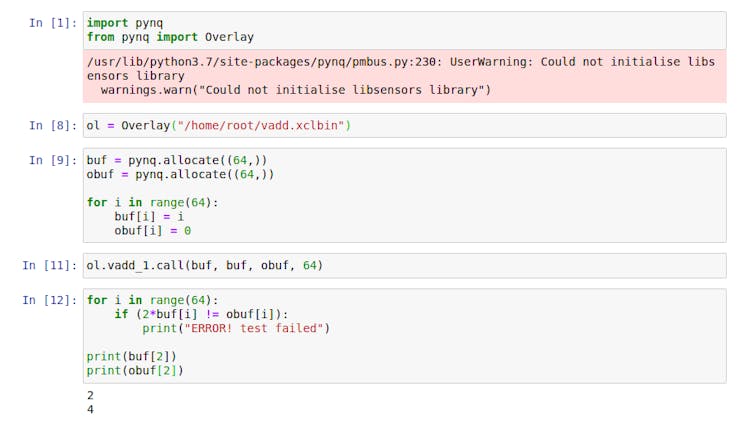Click the import cell In [1] code area

(x=404, y=30)
